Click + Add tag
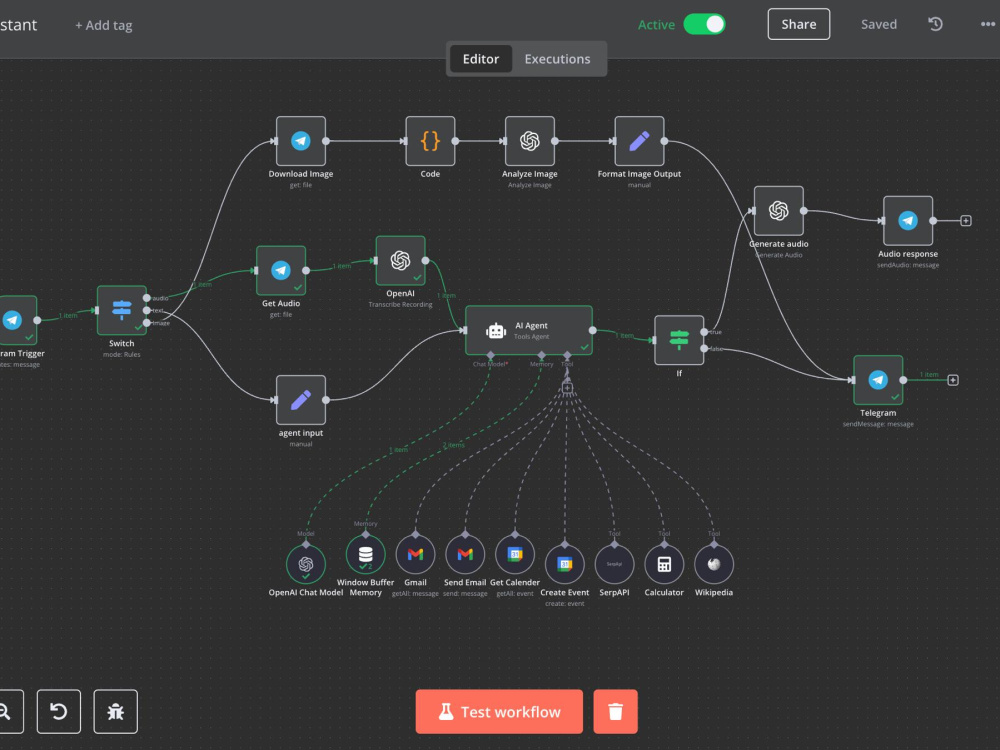The height and width of the screenshot is (750, 1000). (x=104, y=26)
